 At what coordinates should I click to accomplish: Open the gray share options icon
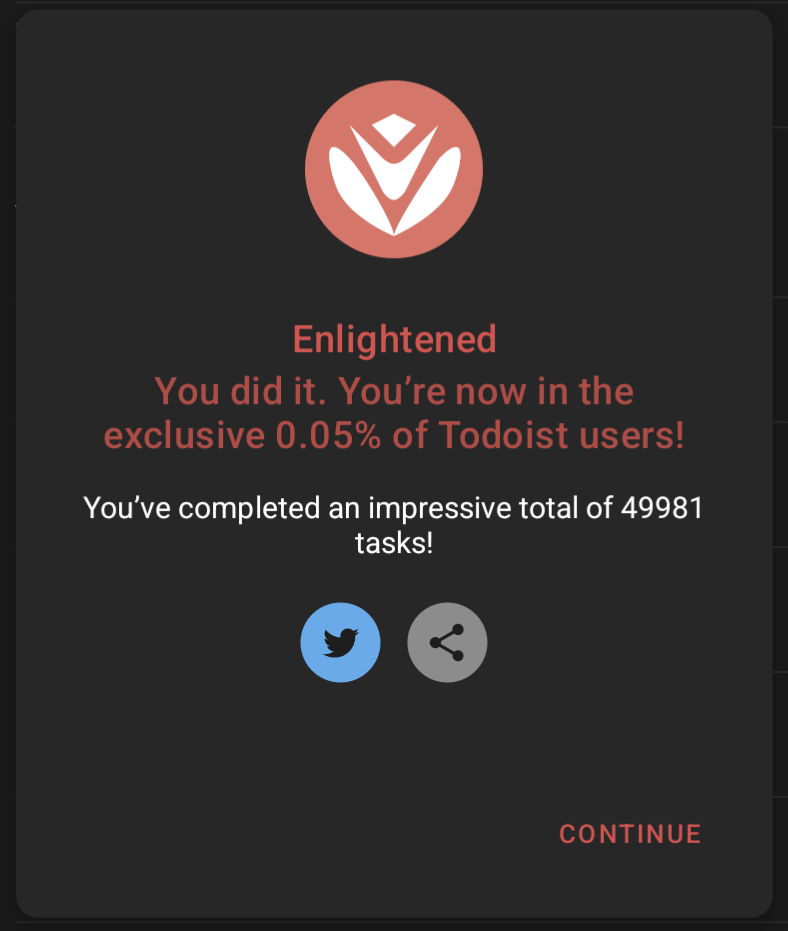[447, 642]
